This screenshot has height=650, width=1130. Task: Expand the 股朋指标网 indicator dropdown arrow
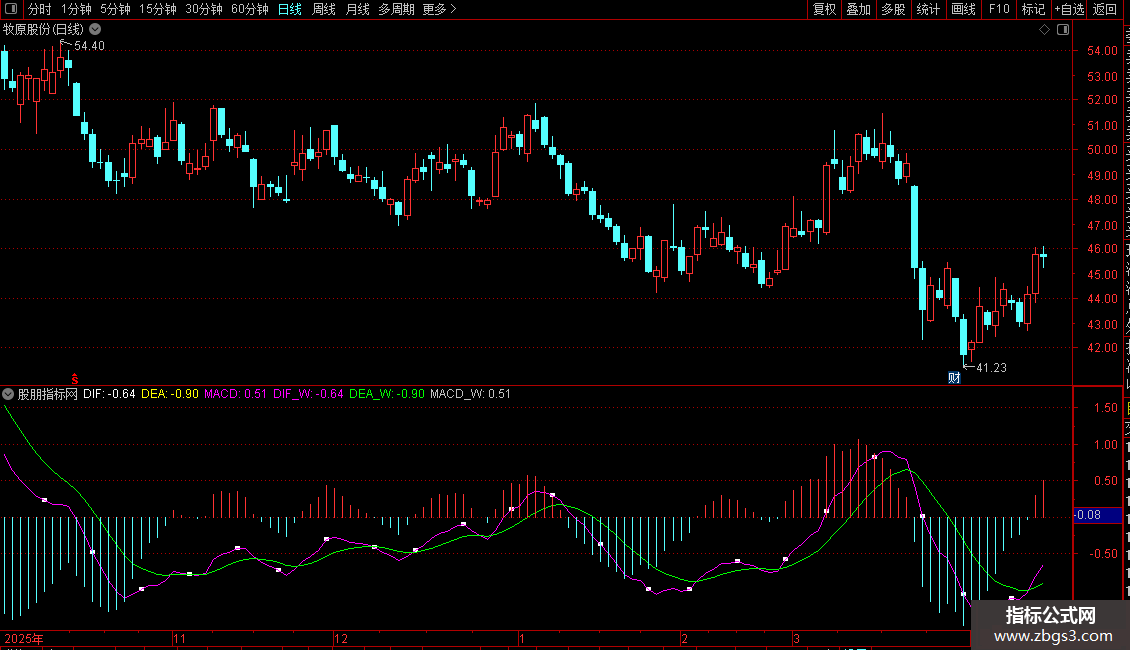click(x=9, y=394)
